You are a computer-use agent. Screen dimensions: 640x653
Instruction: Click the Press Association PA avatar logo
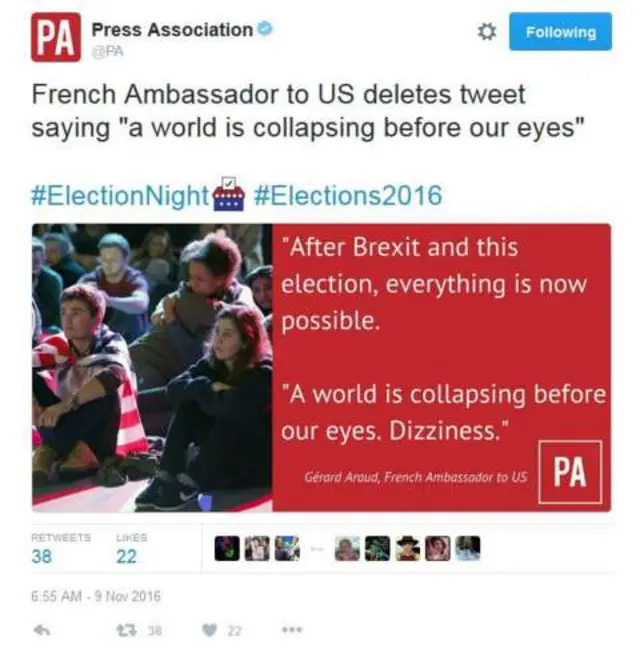[x=56, y=37]
